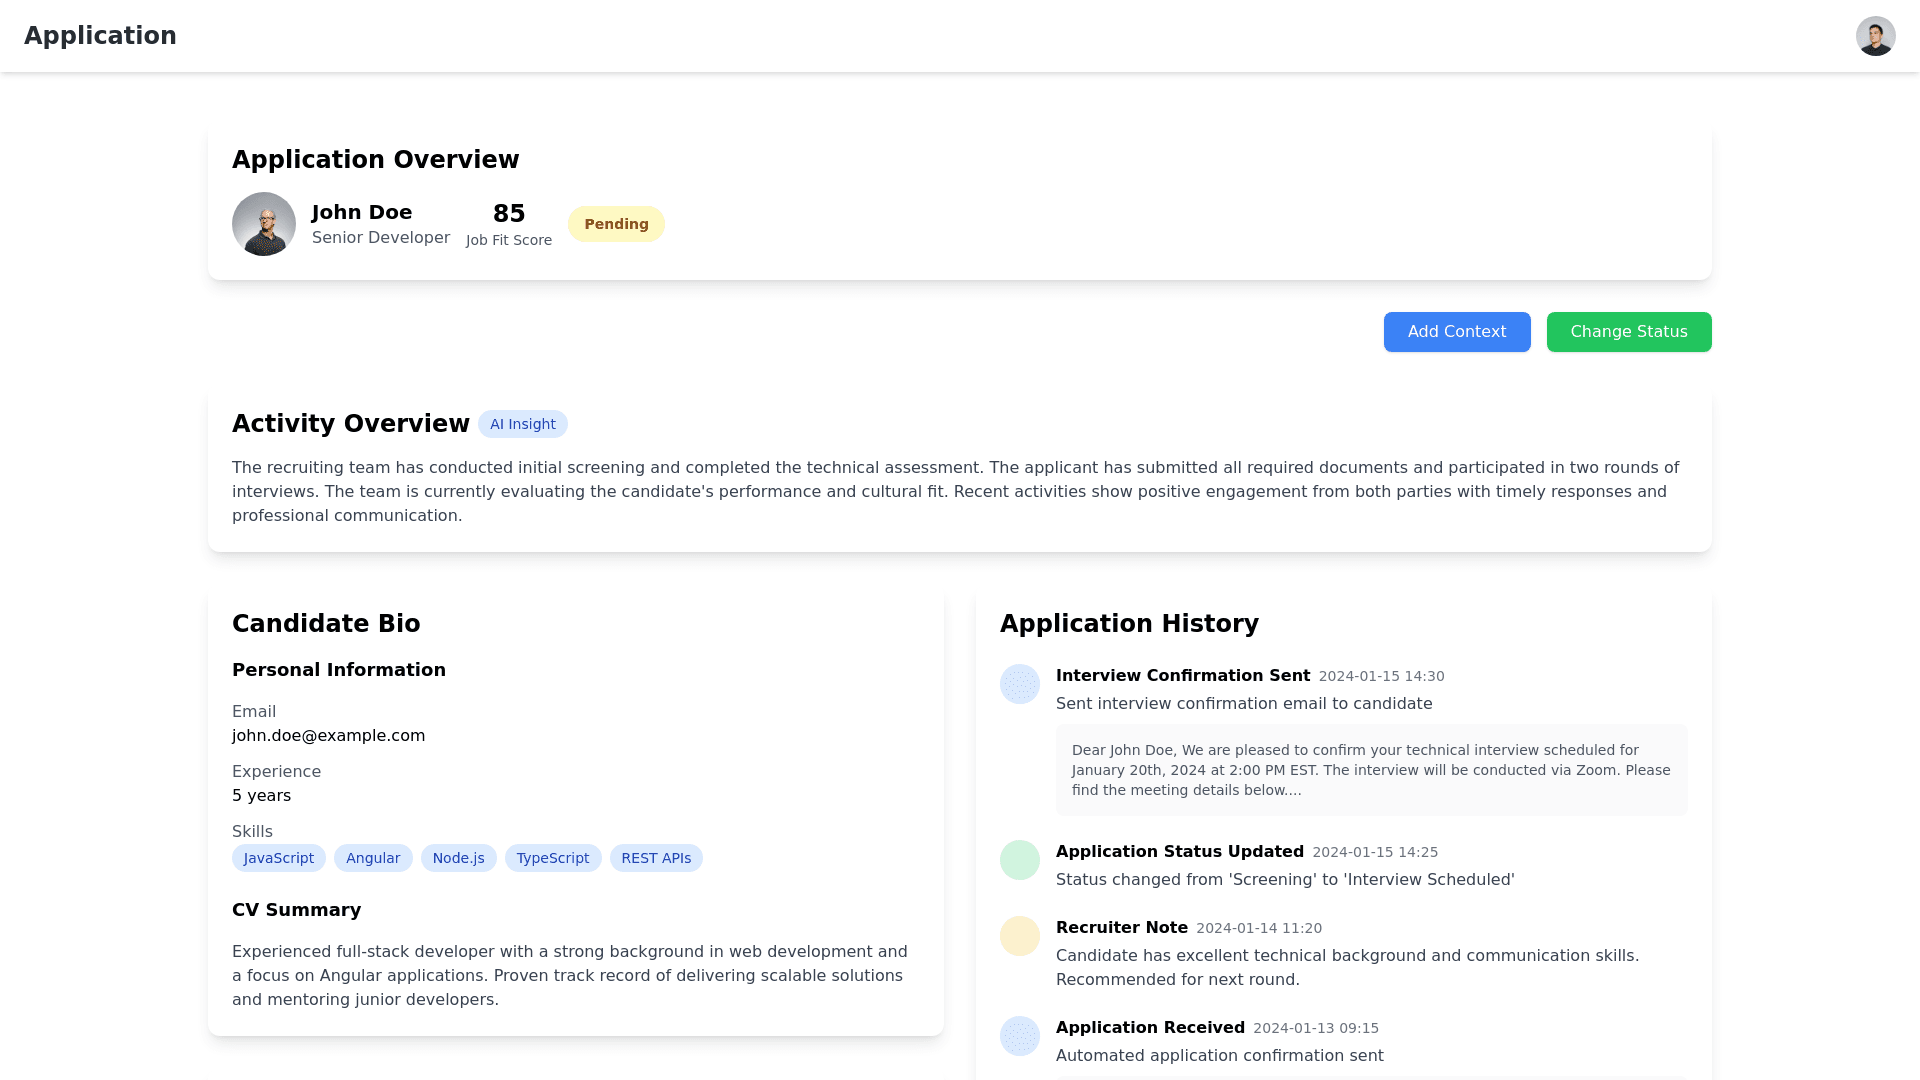Select the Node.js skill tag
The width and height of the screenshot is (1920, 1080).
[458, 858]
